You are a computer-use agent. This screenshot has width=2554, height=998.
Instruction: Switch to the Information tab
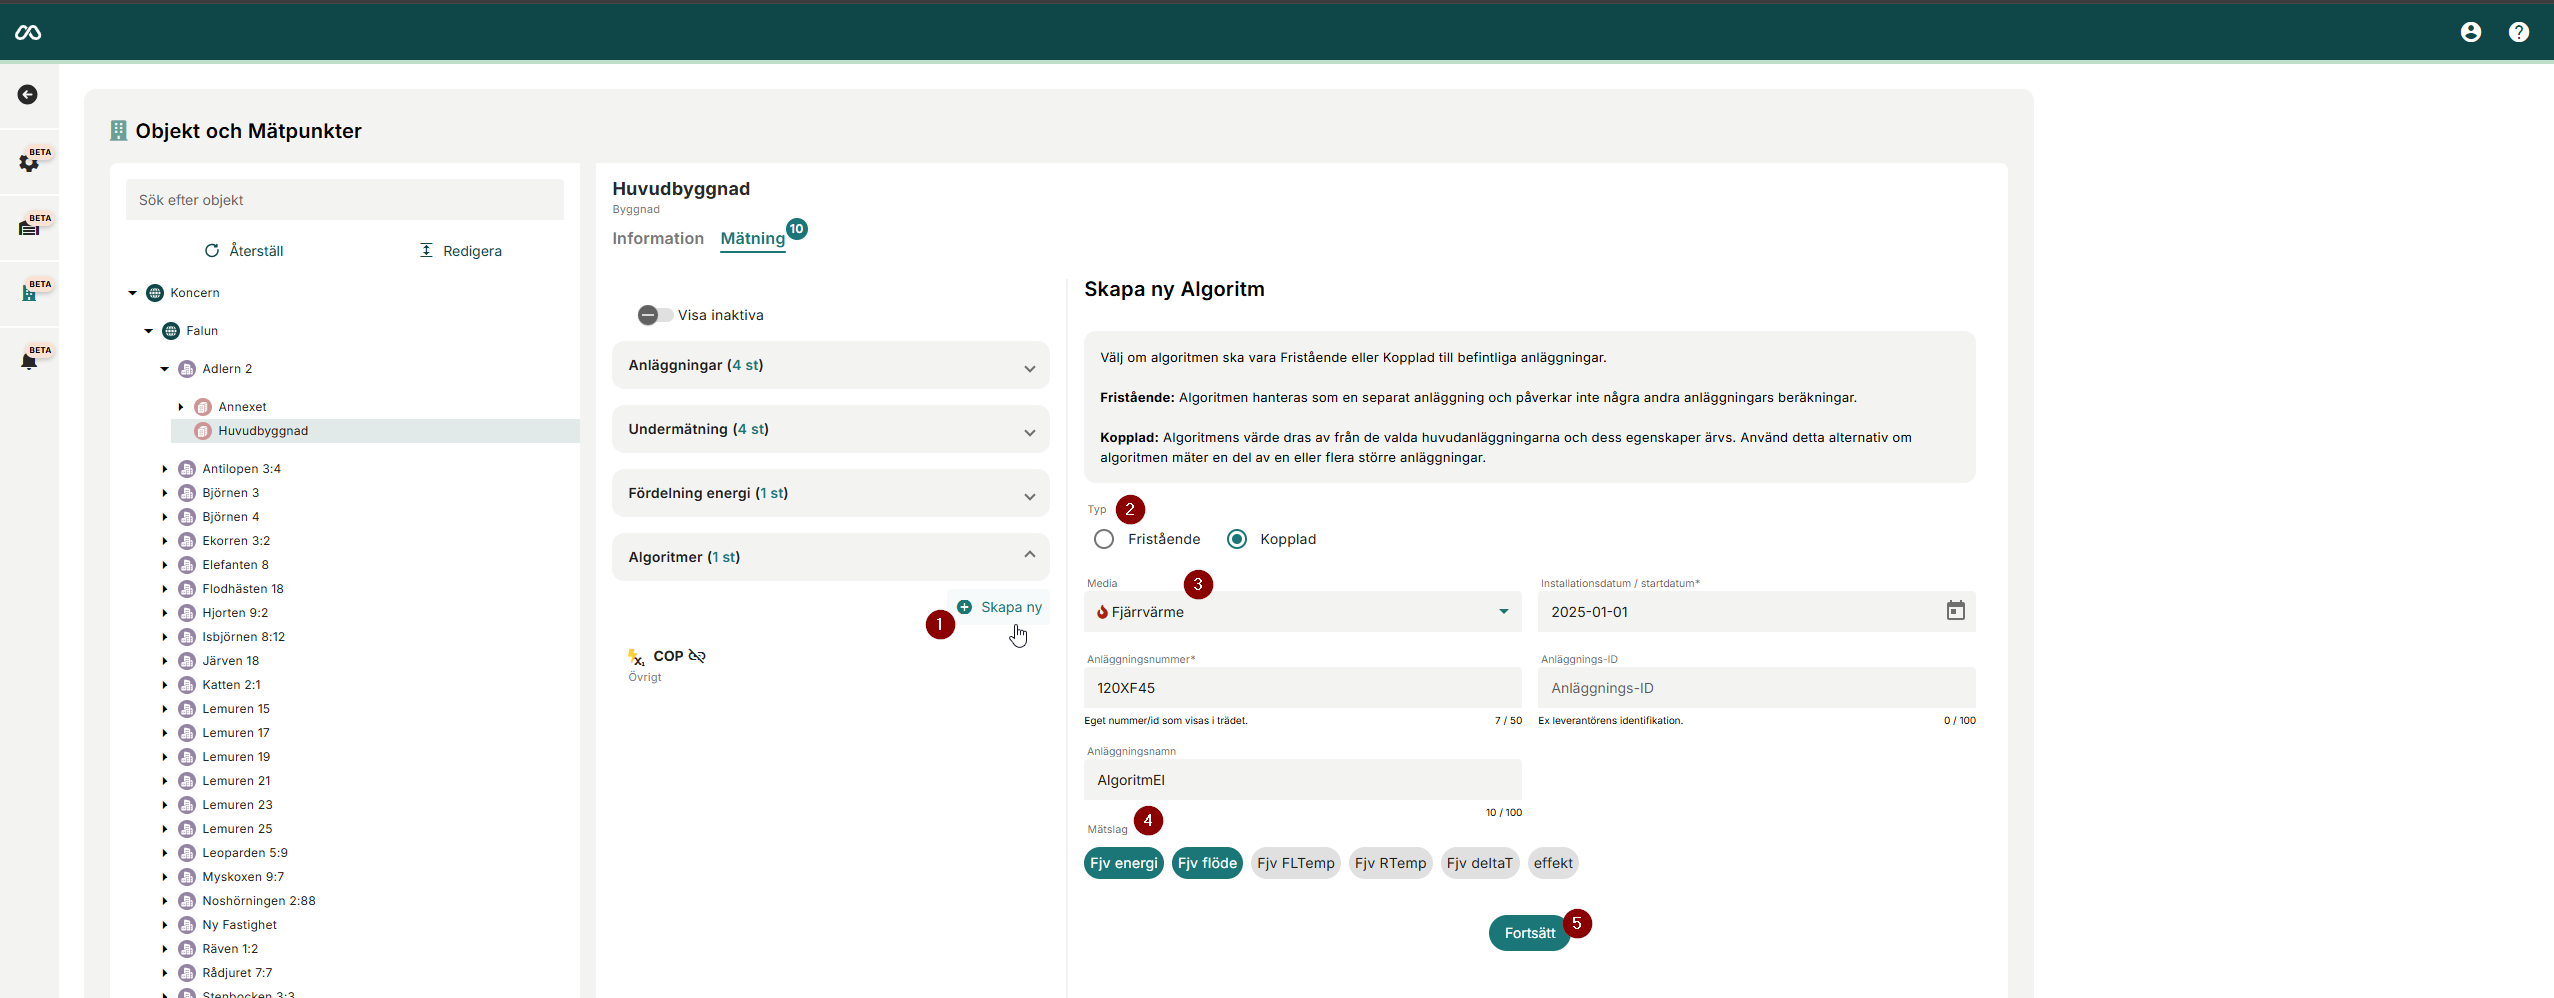[x=658, y=239]
